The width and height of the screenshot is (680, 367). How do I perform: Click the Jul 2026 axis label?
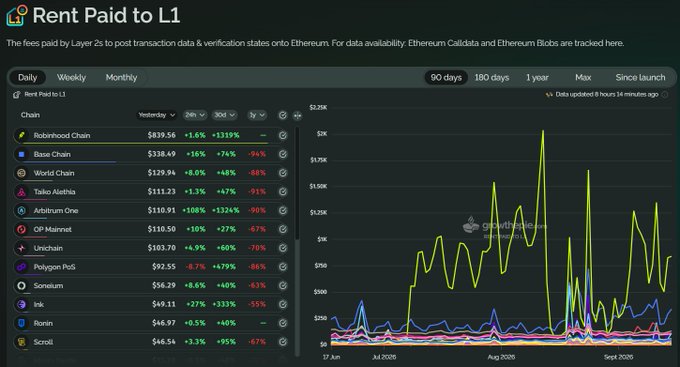(x=384, y=357)
